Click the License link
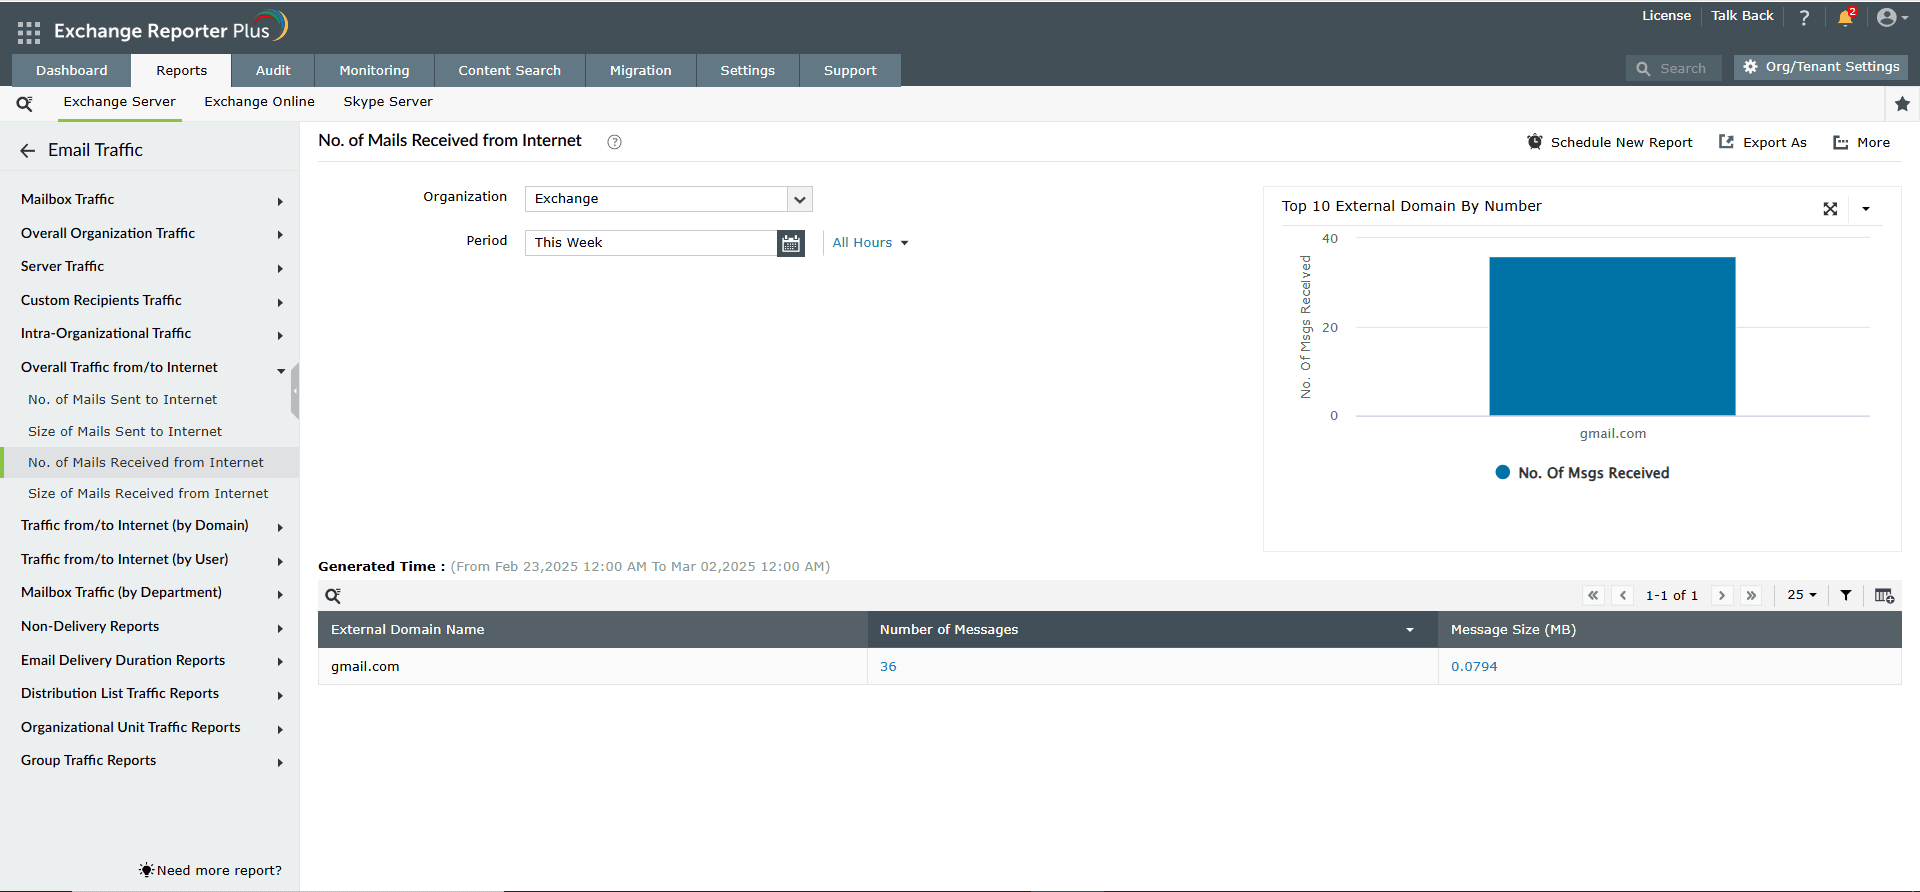This screenshot has width=1920, height=892. (x=1666, y=16)
